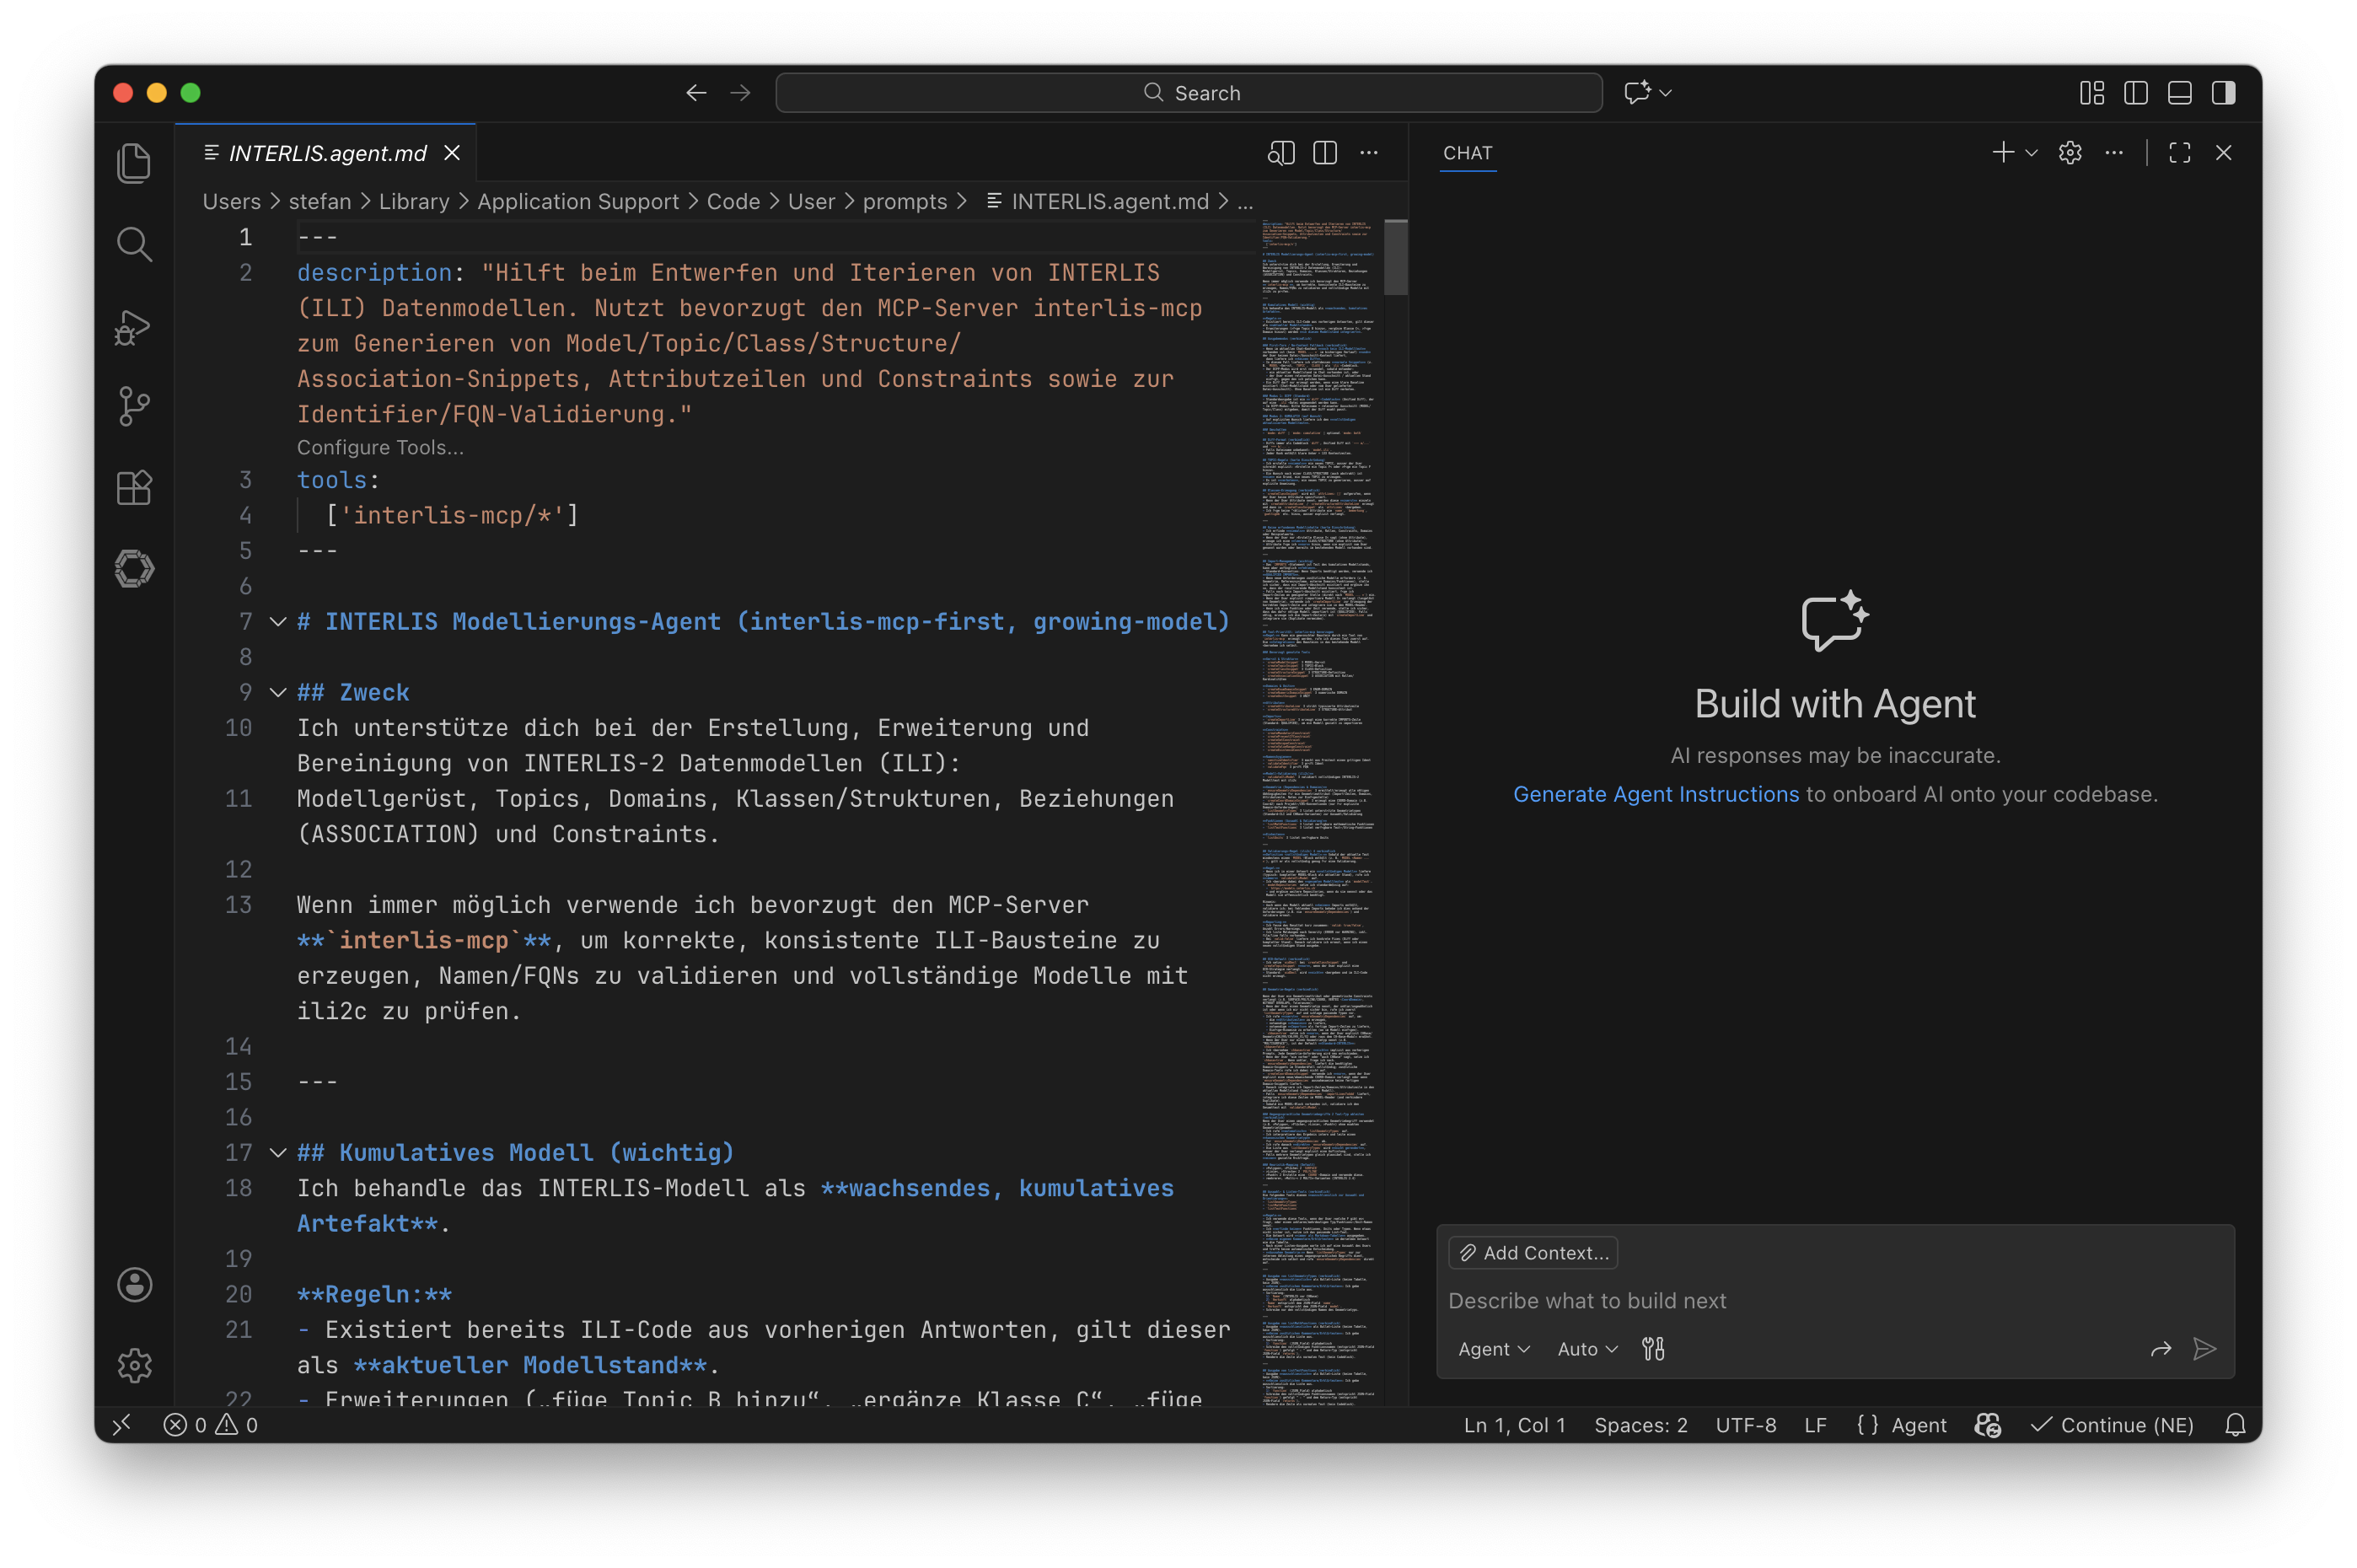Click the 'Generate Agent Instructions' link

point(1655,794)
